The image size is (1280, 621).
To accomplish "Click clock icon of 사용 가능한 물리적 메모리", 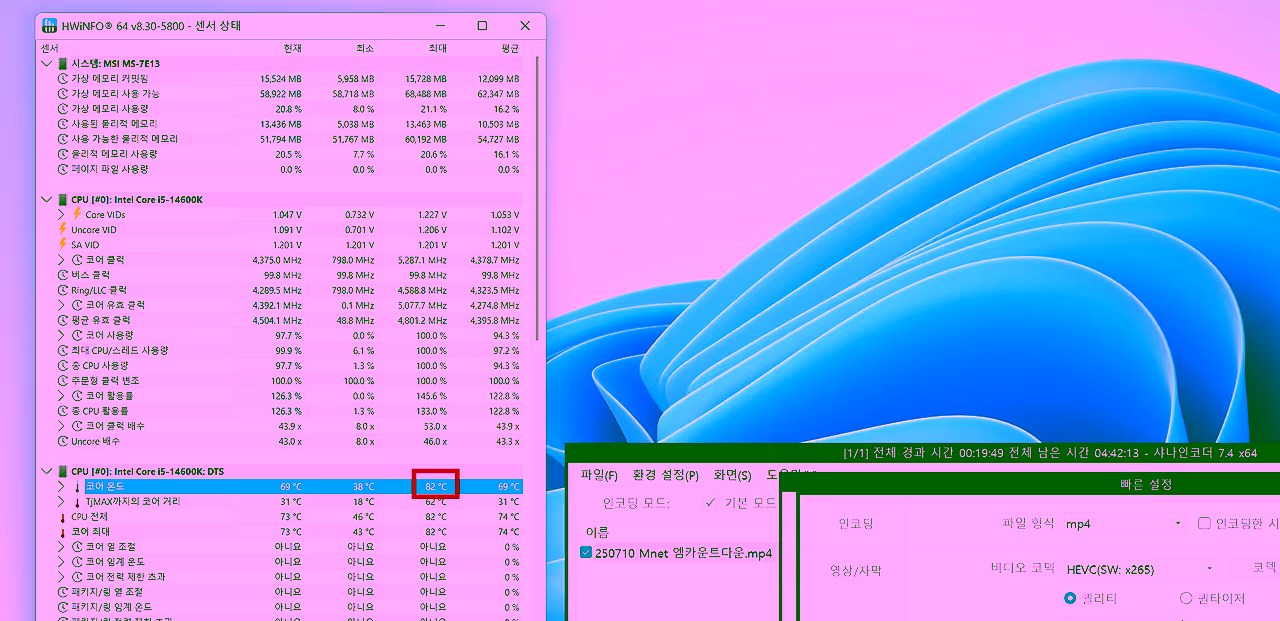I will pos(63,139).
